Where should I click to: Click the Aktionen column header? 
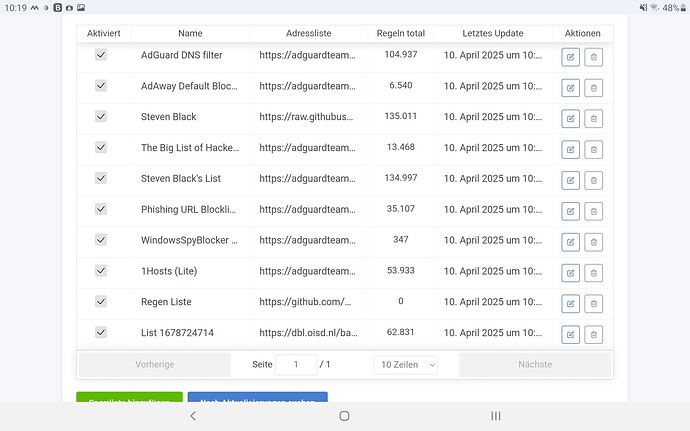[582, 33]
